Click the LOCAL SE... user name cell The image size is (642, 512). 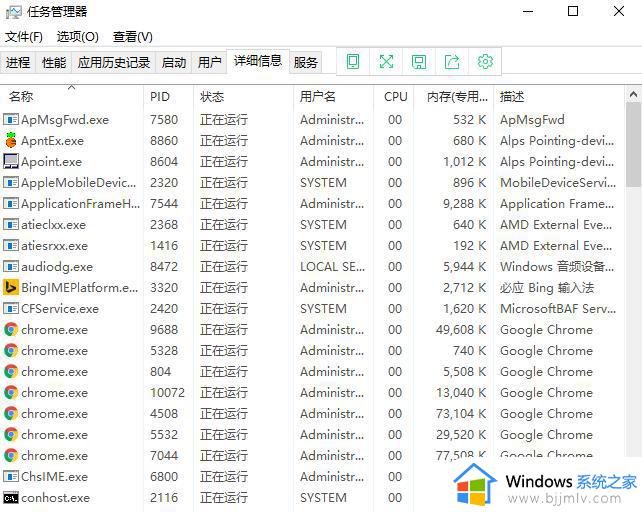point(332,267)
